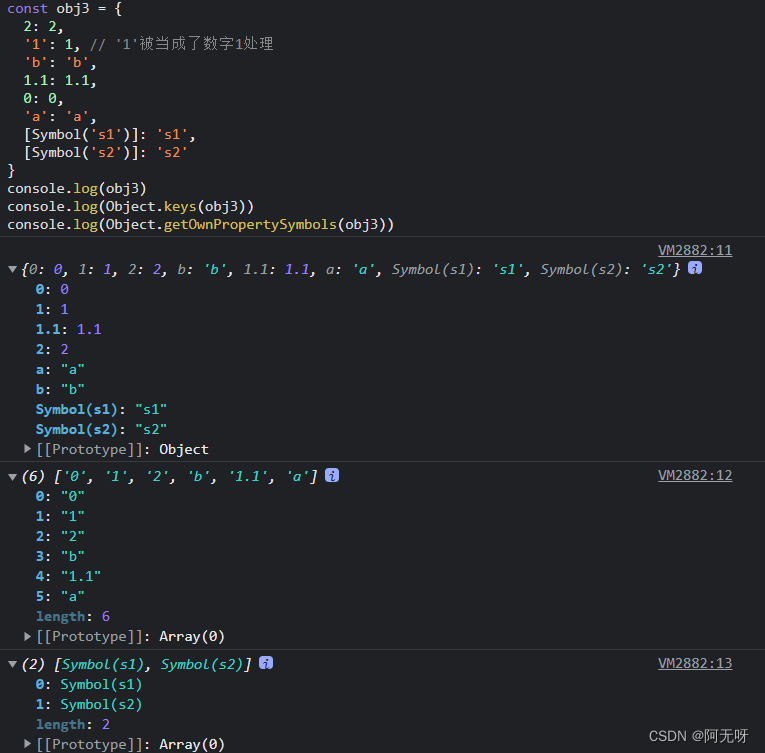Collapse the (6) keys array output
Screen dimensions: 765x753
(x=12, y=477)
